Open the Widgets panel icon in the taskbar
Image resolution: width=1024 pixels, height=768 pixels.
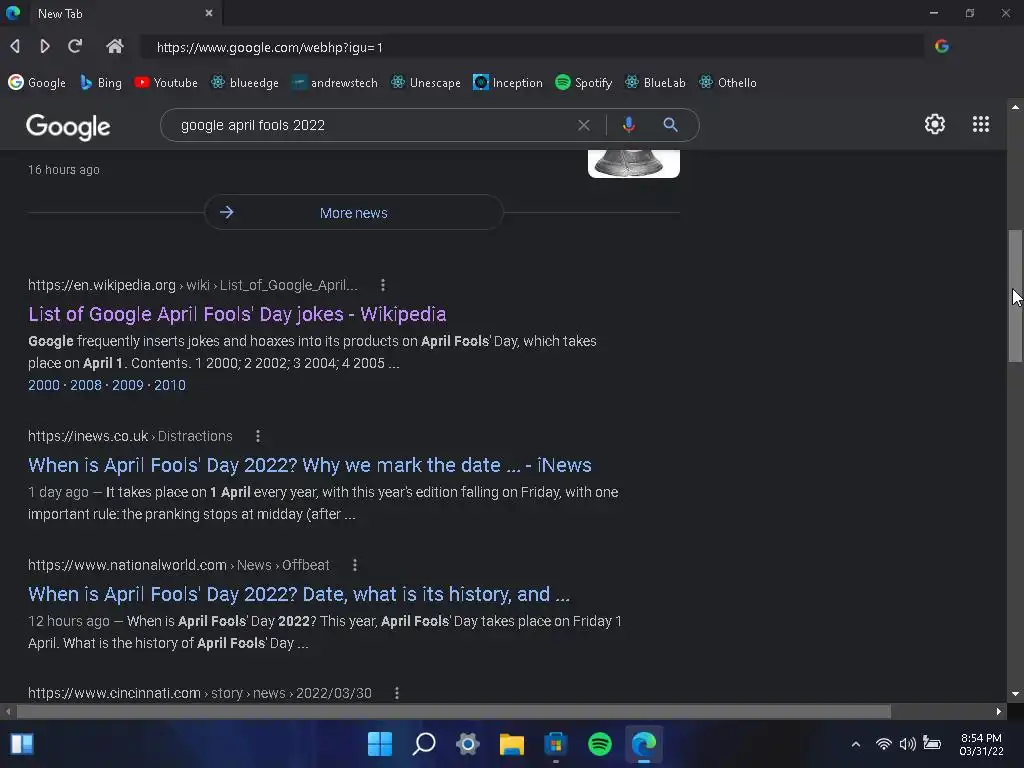tap(22, 744)
